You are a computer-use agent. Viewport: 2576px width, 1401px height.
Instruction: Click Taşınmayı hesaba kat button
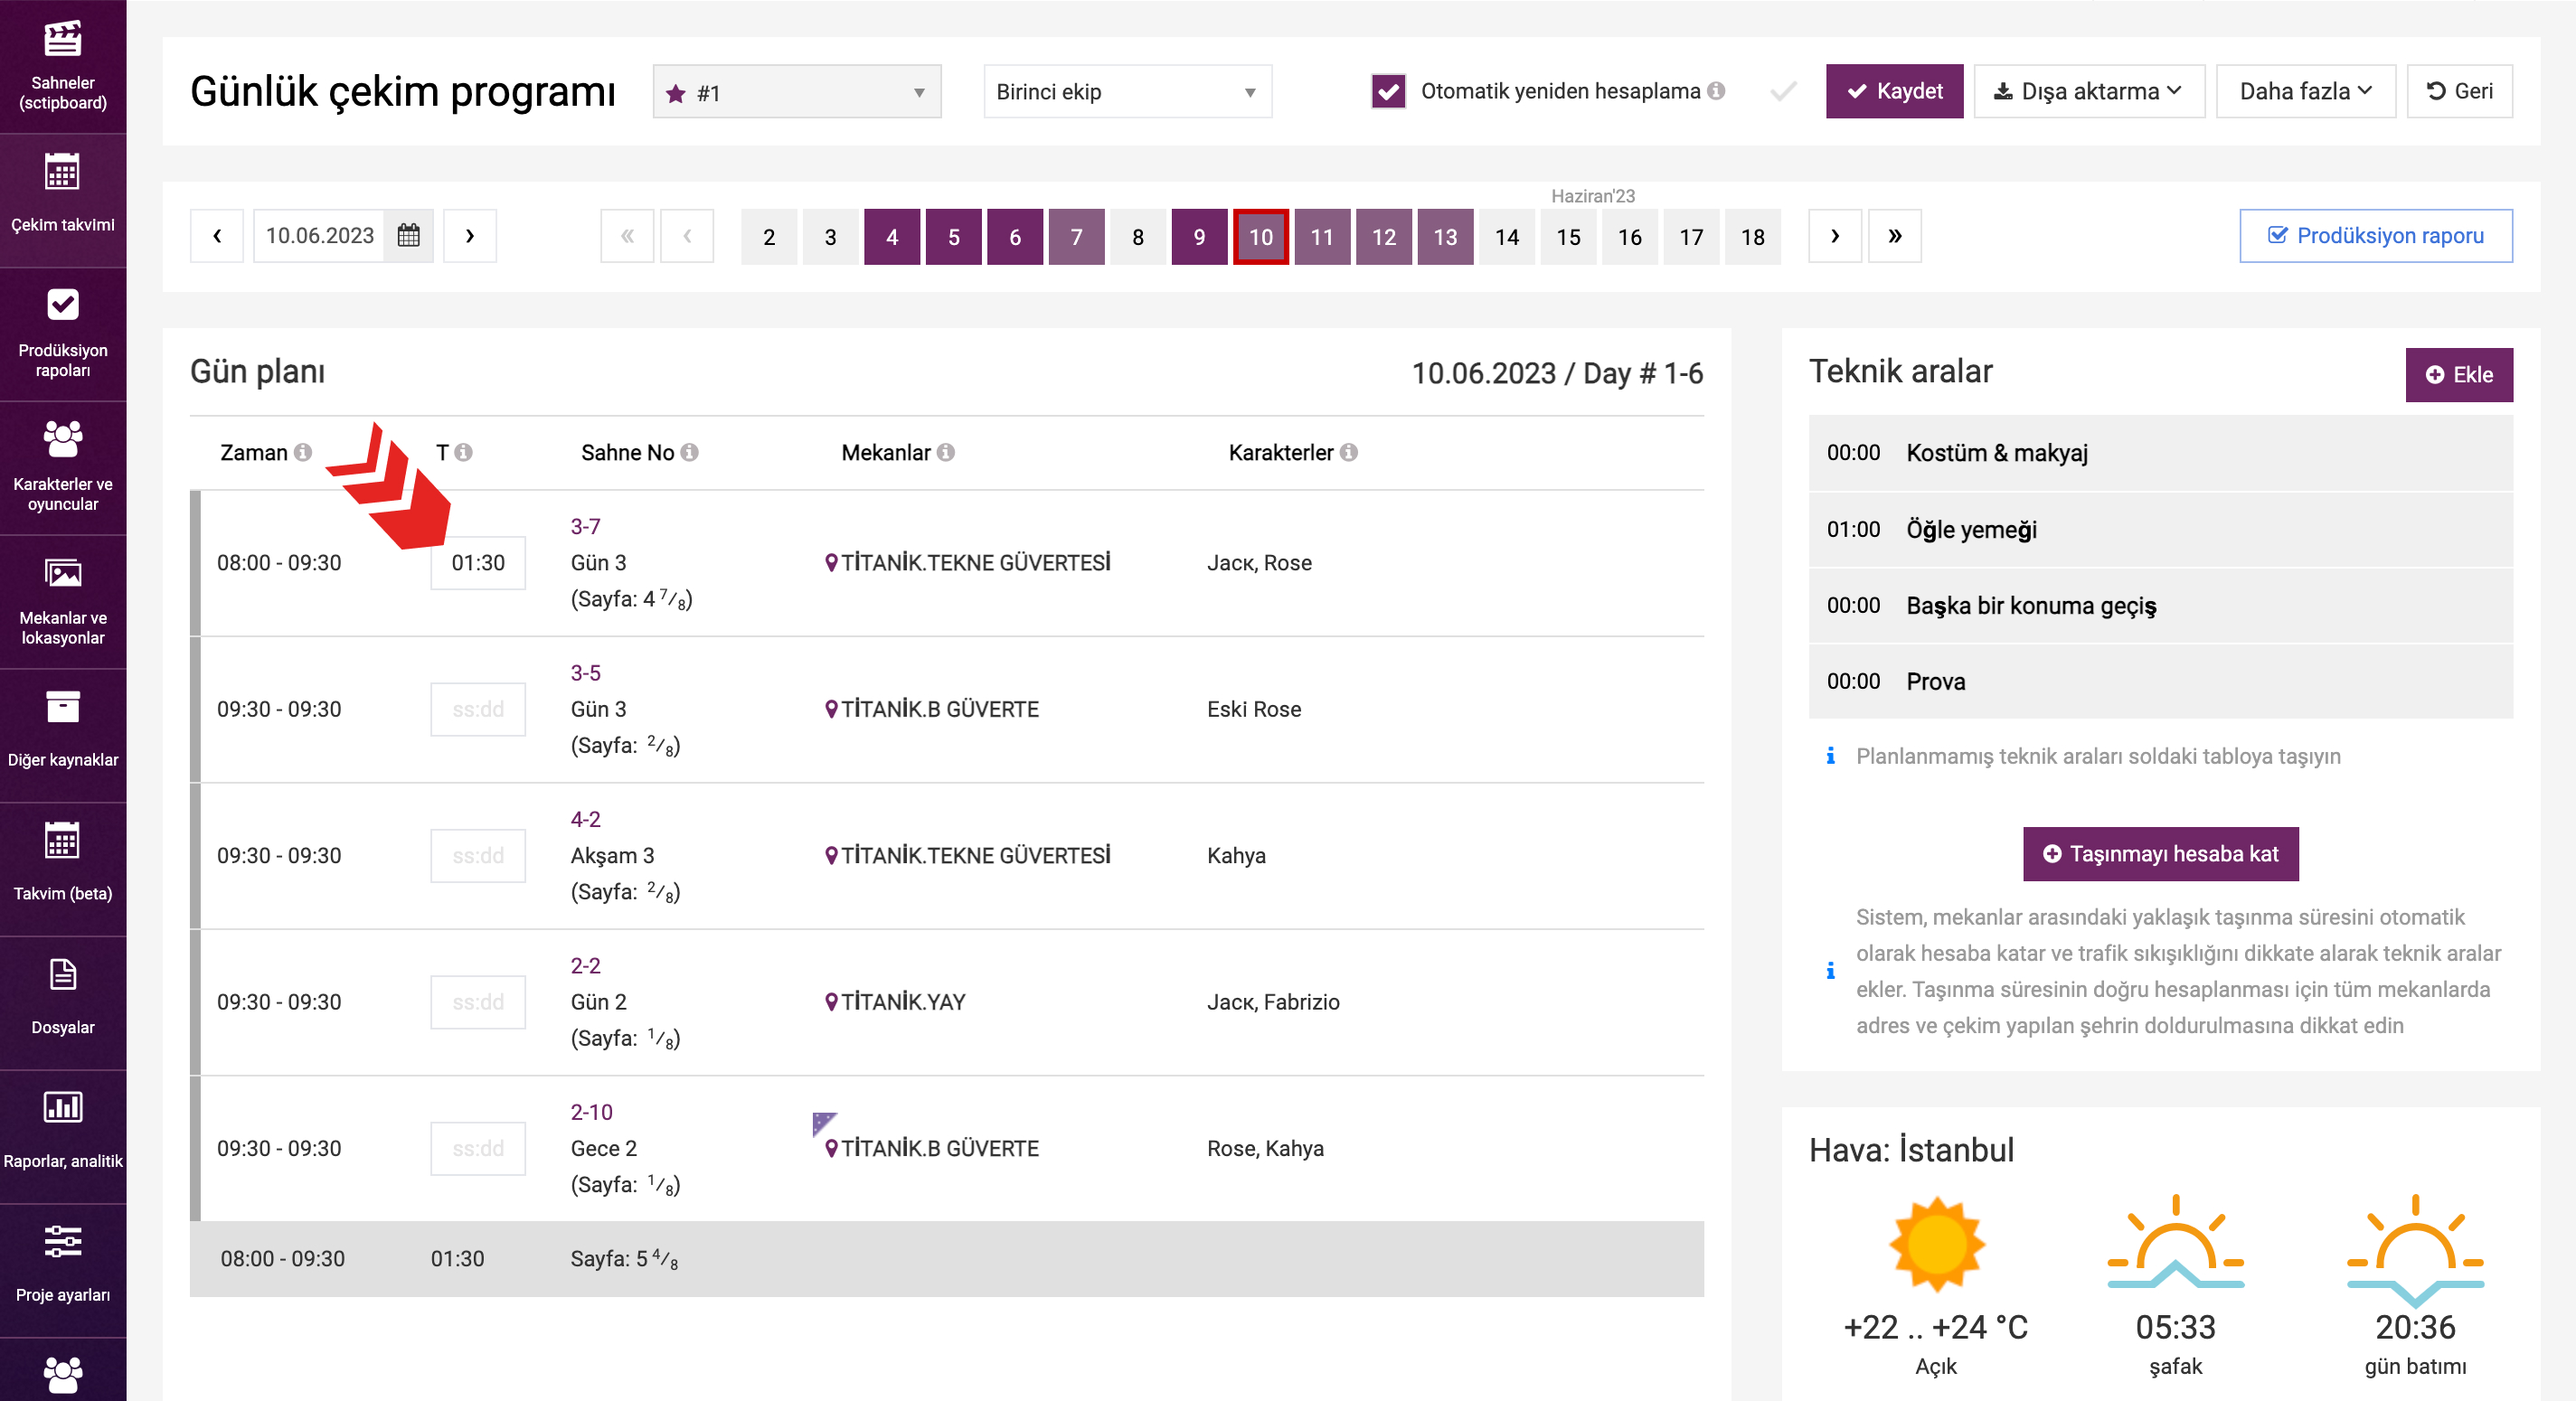pyautogui.click(x=2160, y=854)
